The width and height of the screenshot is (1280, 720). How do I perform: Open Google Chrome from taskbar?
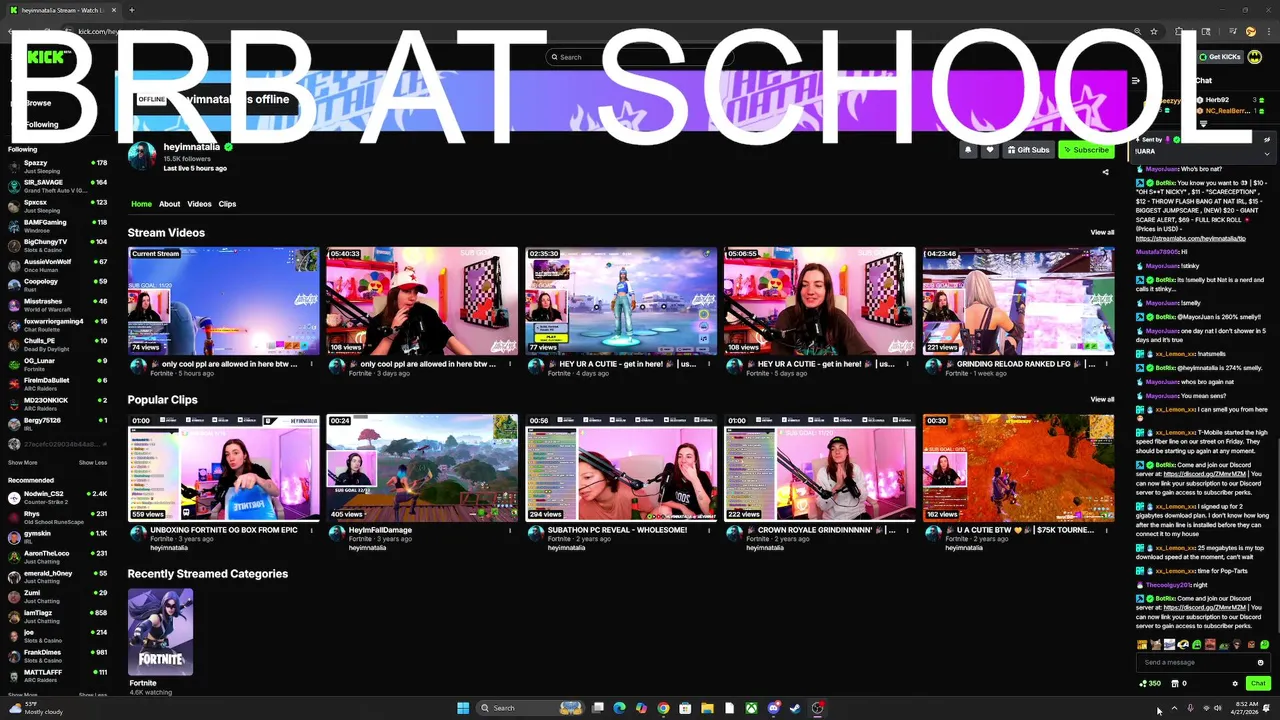click(x=663, y=708)
